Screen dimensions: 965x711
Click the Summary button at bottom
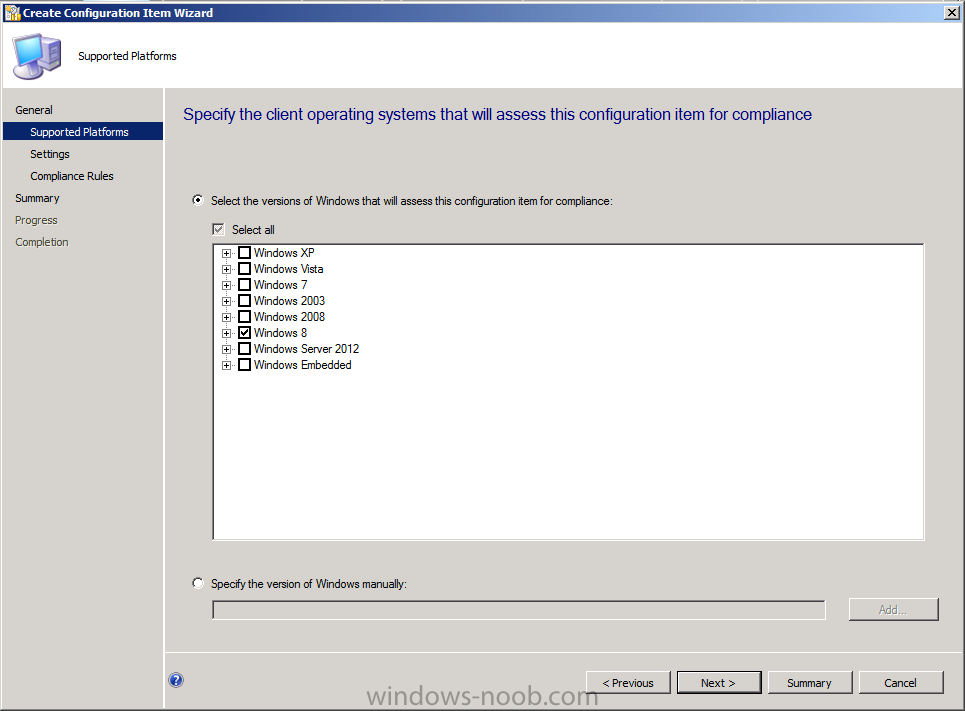[x=809, y=683]
